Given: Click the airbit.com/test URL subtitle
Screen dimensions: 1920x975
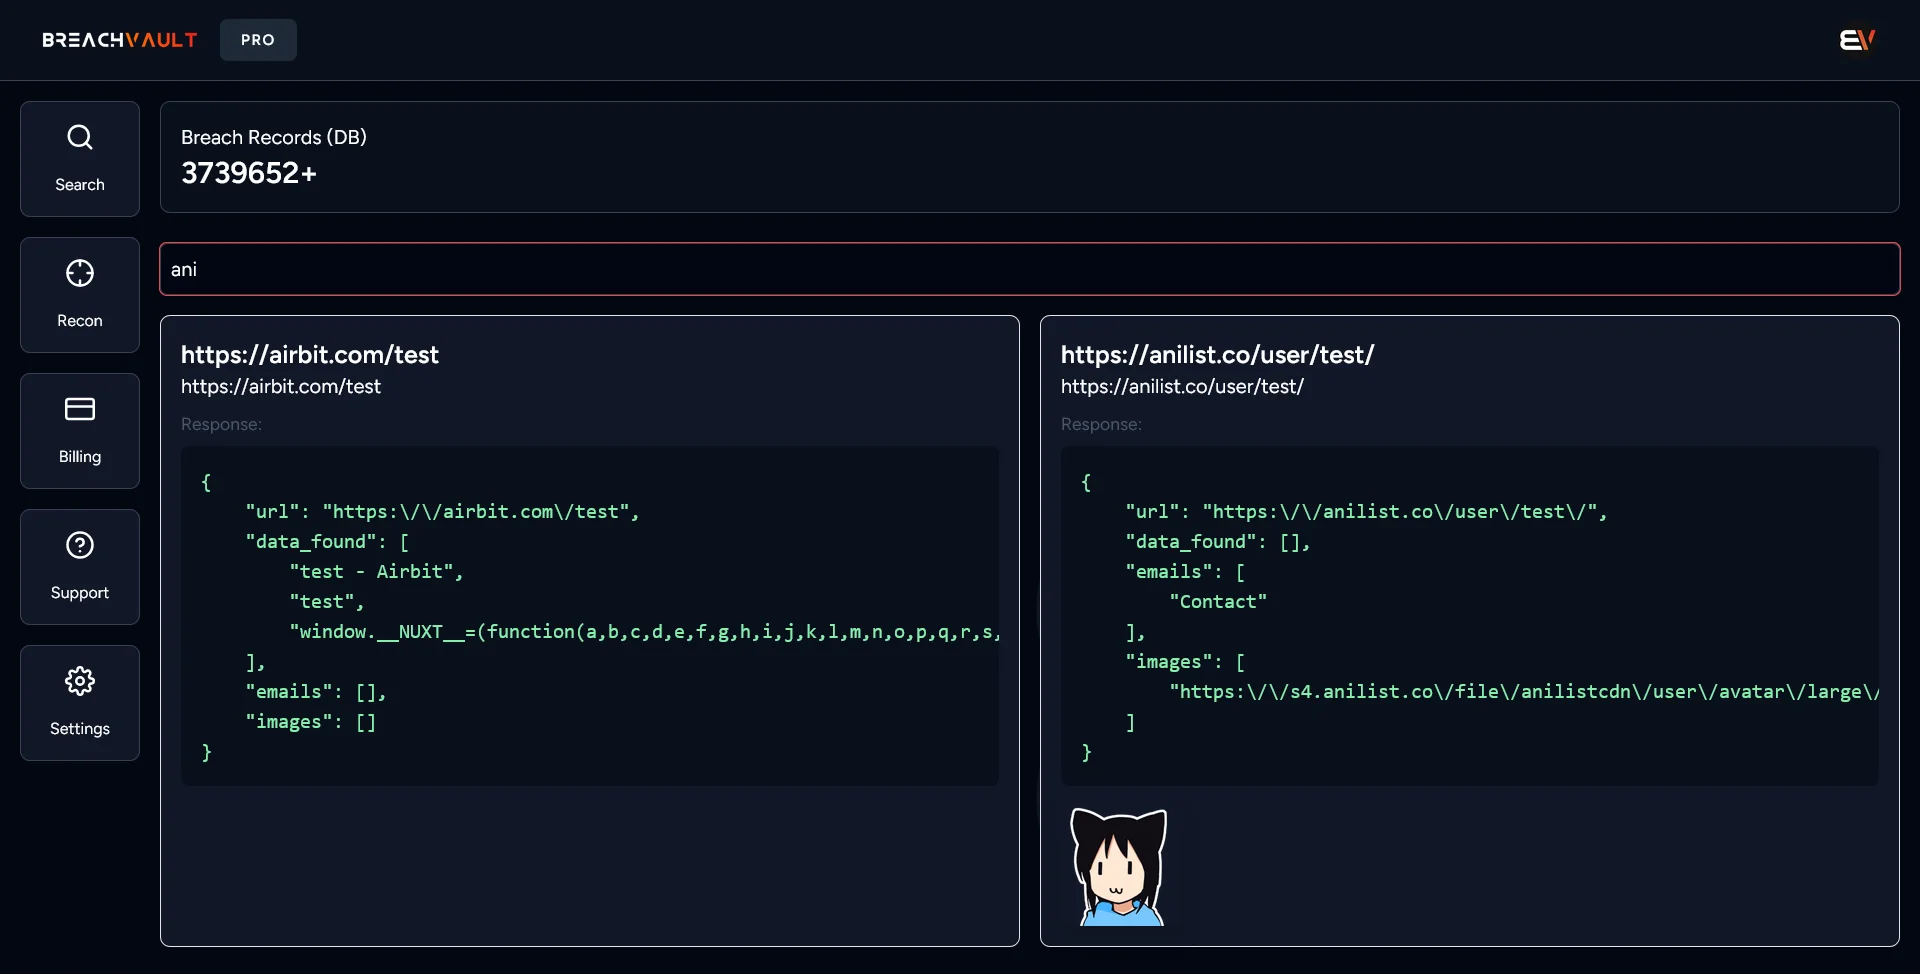Looking at the screenshot, I should click(281, 386).
